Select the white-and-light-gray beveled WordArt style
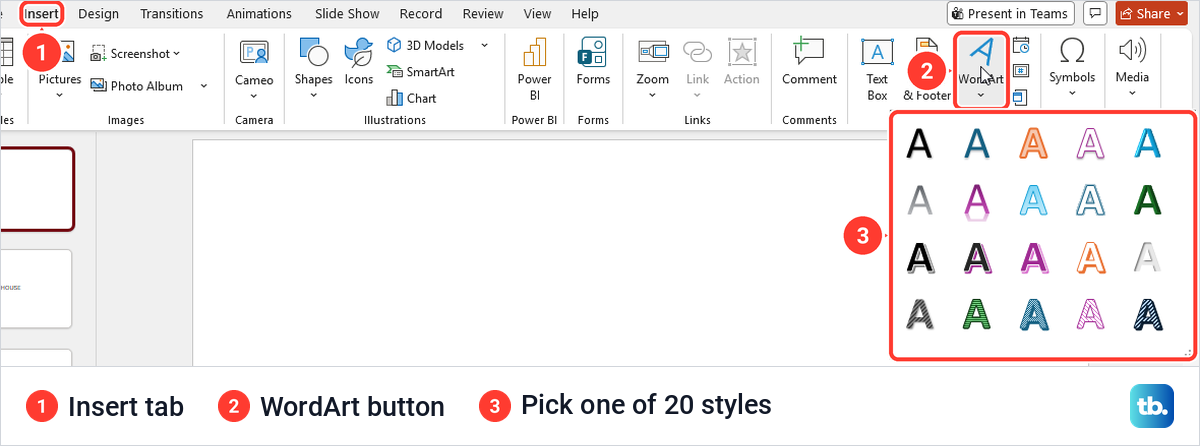Viewport: 1200px width, 446px height. click(x=1149, y=258)
